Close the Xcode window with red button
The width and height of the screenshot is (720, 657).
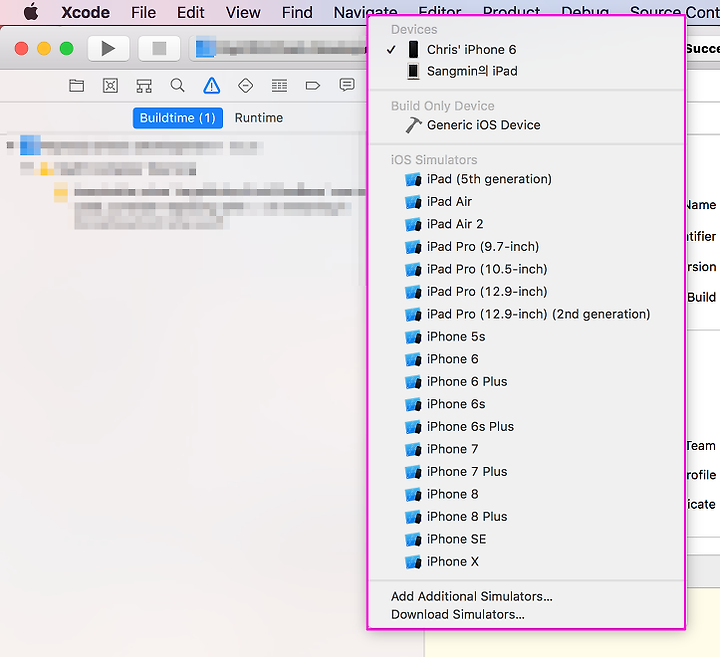tap(22, 48)
